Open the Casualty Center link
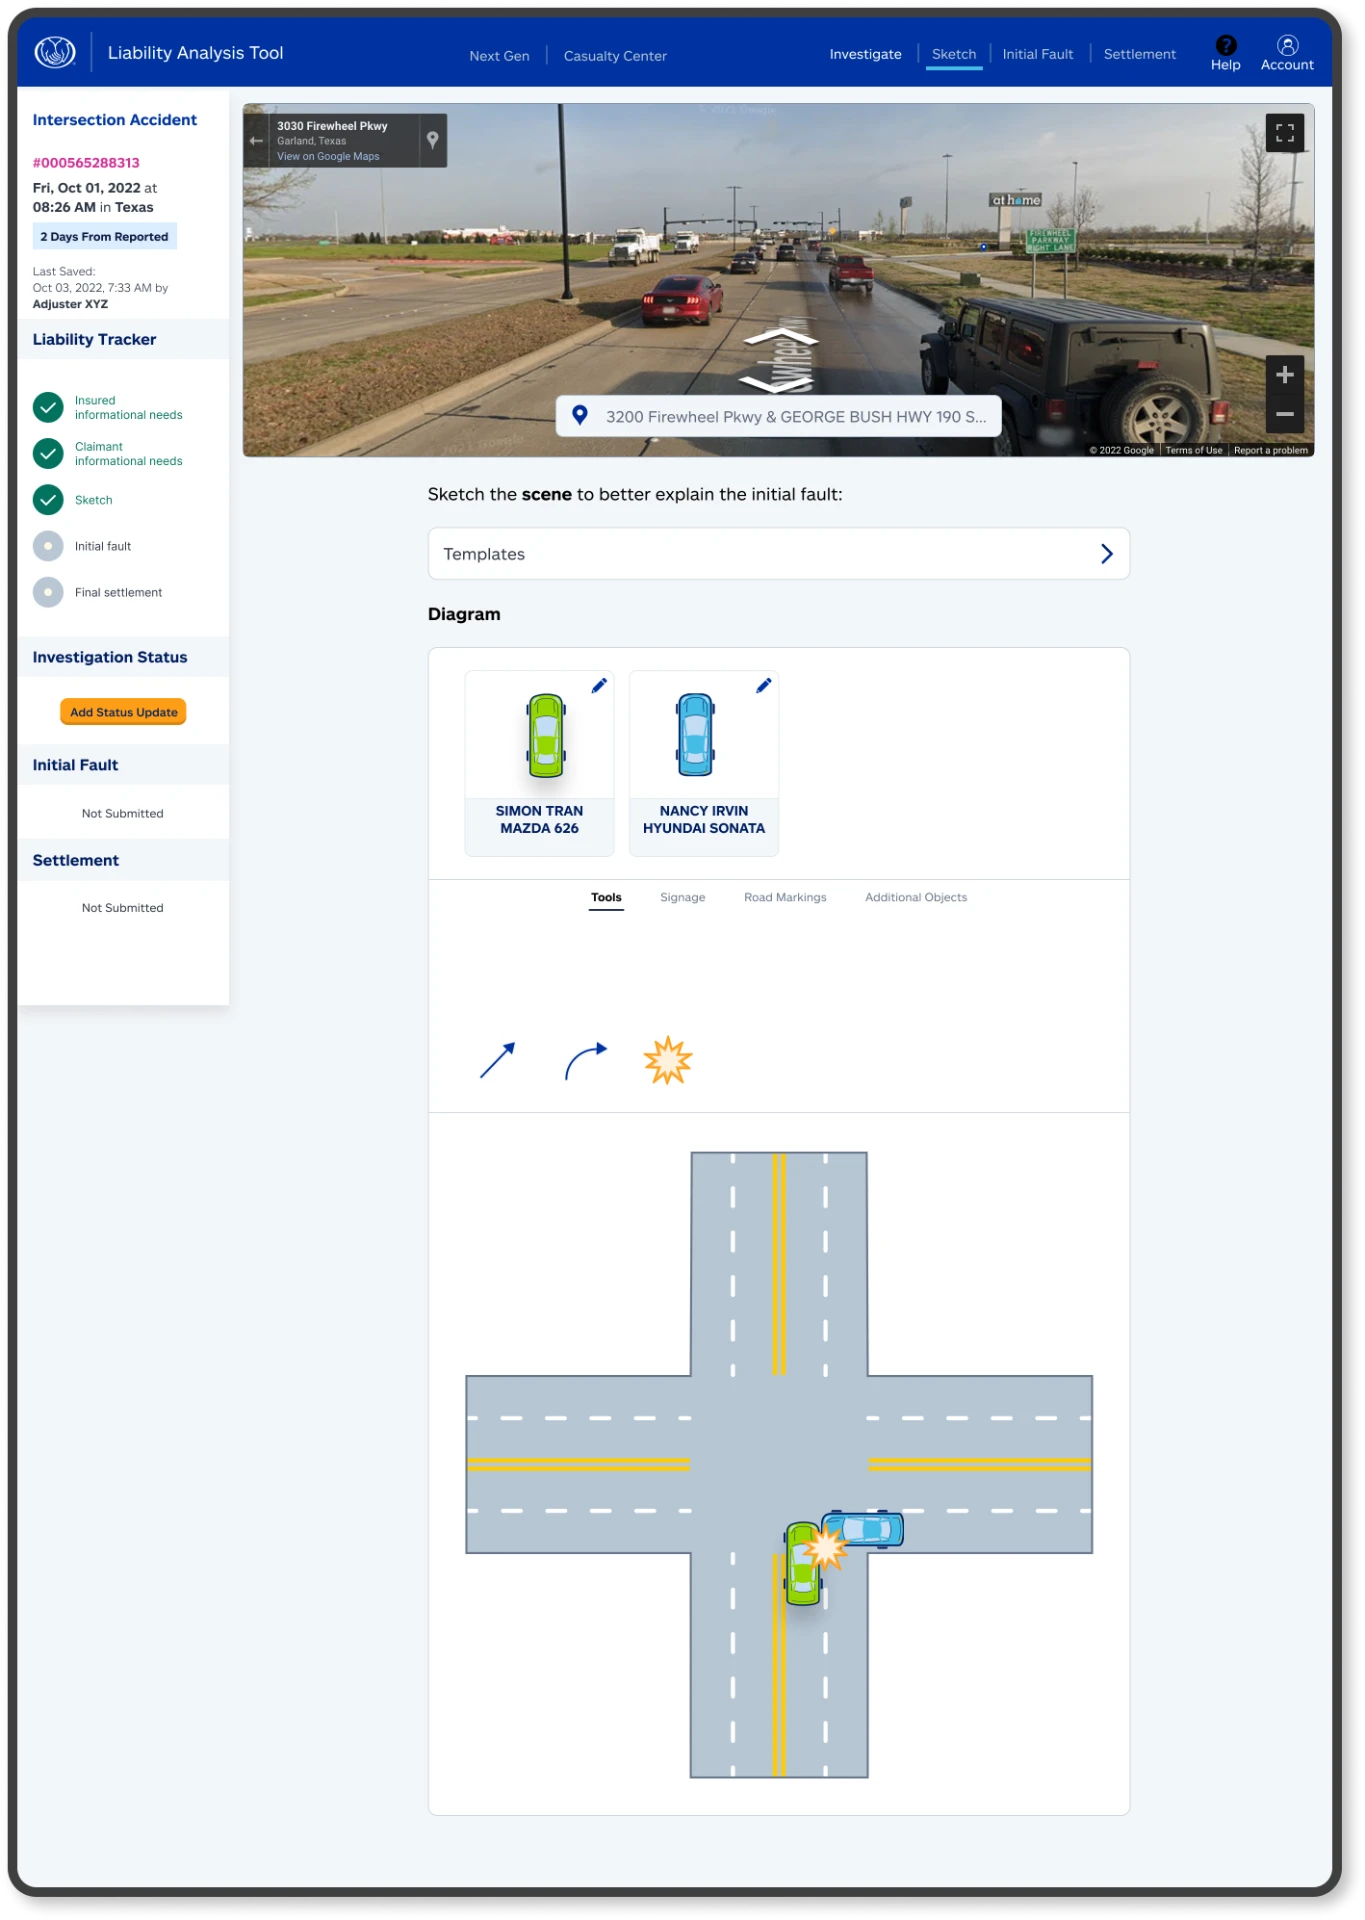Screen dimensions: 1365x1920 [x=615, y=56]
